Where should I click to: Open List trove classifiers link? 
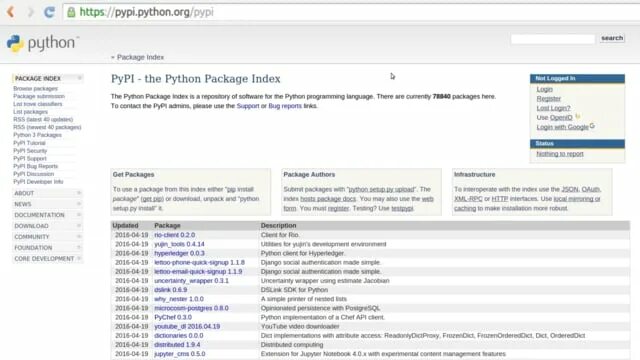(38, 104)
